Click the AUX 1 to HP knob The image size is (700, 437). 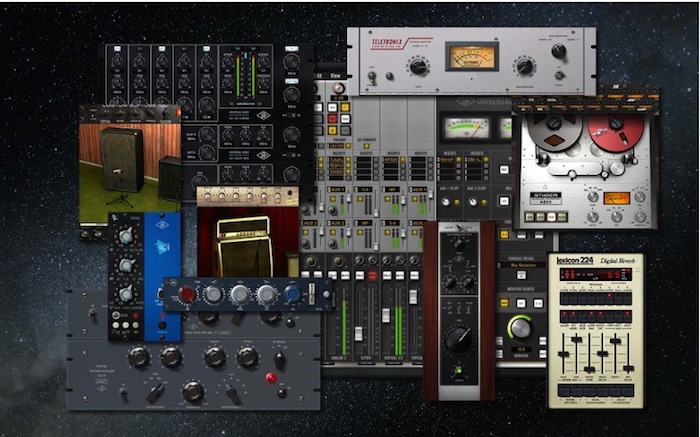pyautogui.click(x=446, y=202)
